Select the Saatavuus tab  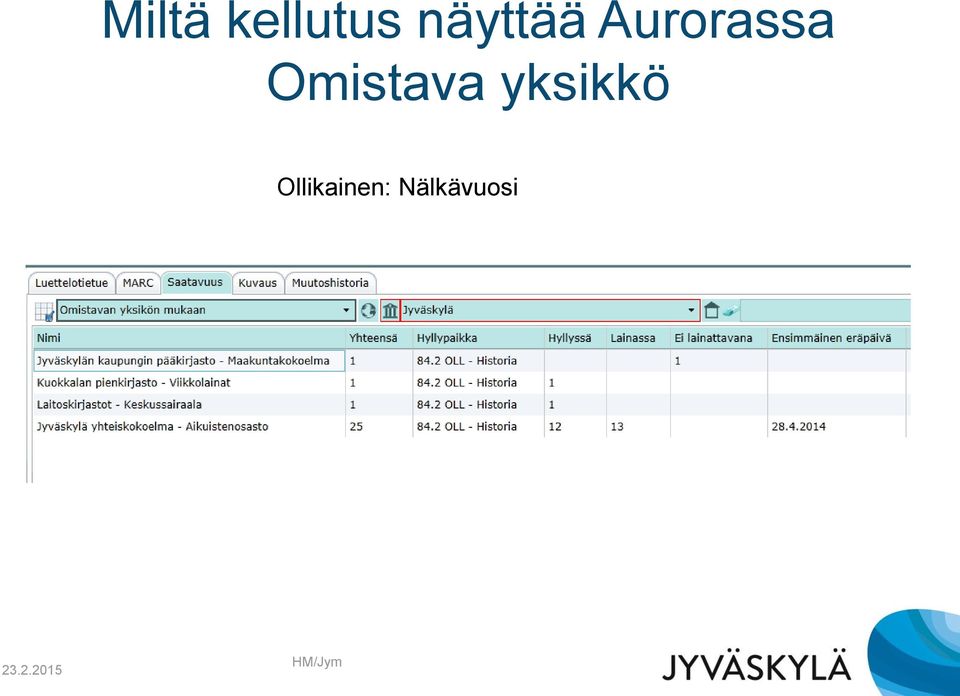(195, 282)
